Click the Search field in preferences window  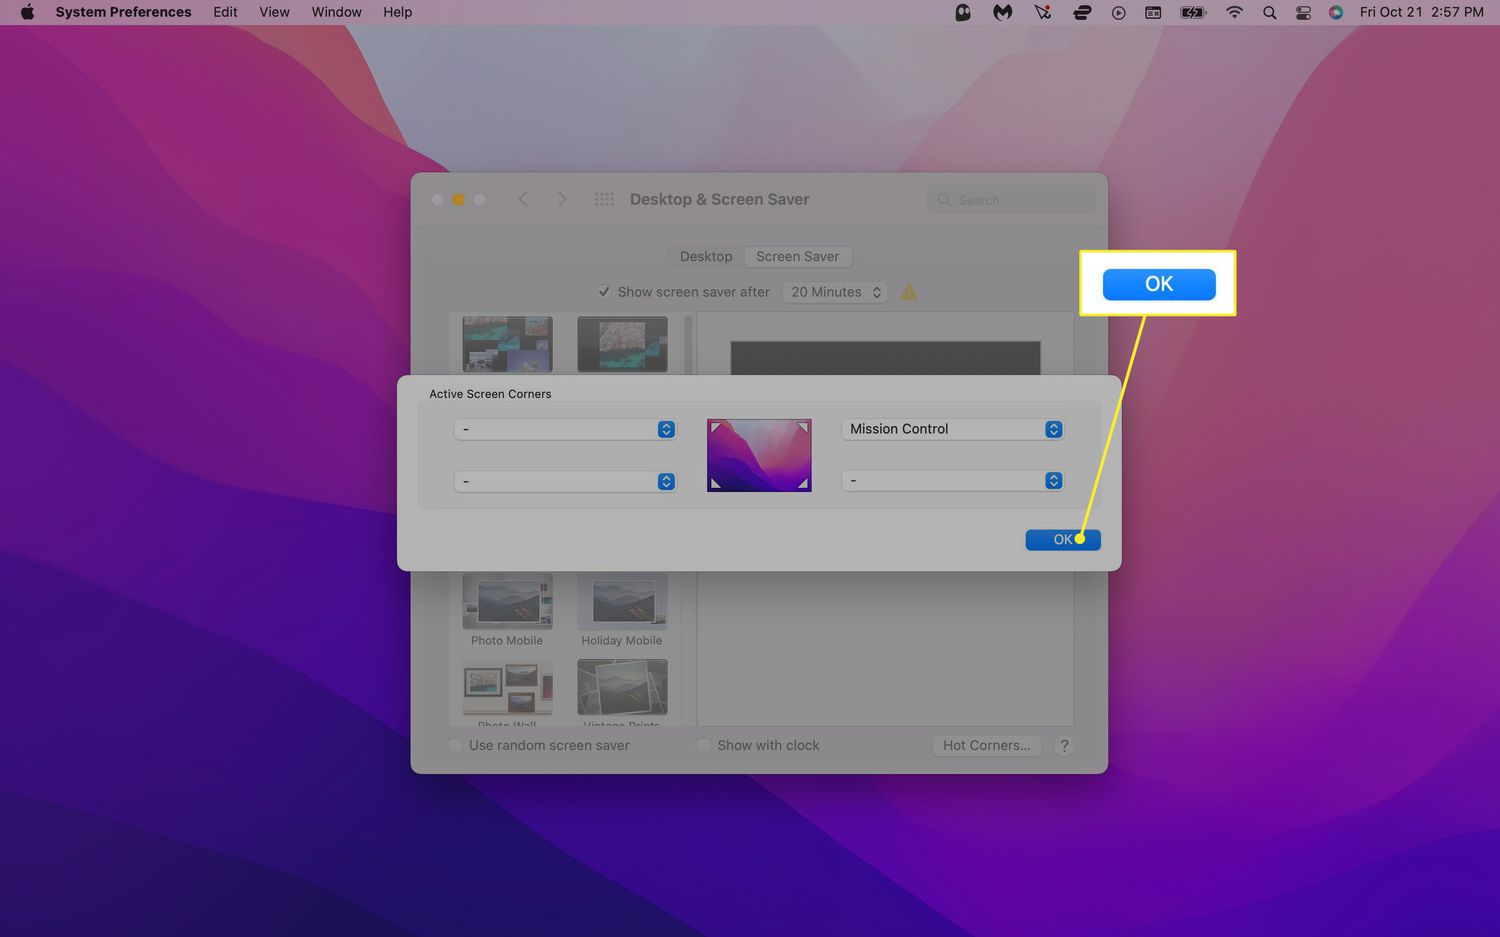pyautogui.click(x=1011, y=200)
